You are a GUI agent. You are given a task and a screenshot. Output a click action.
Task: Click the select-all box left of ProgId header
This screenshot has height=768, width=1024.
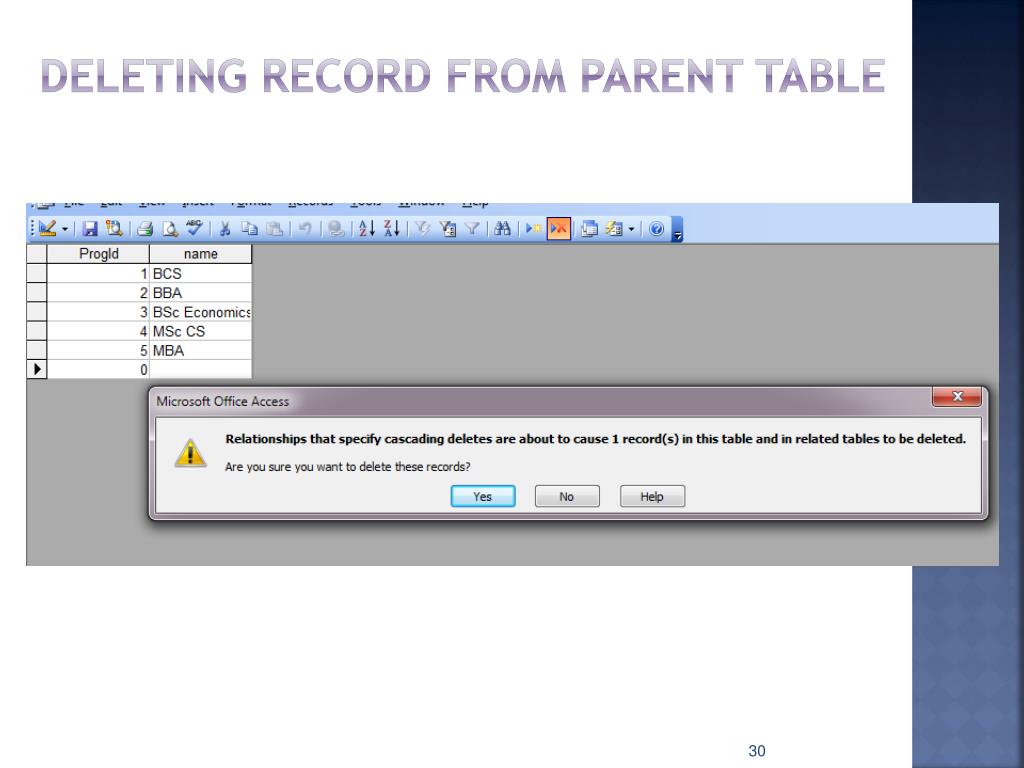point(37,254)
